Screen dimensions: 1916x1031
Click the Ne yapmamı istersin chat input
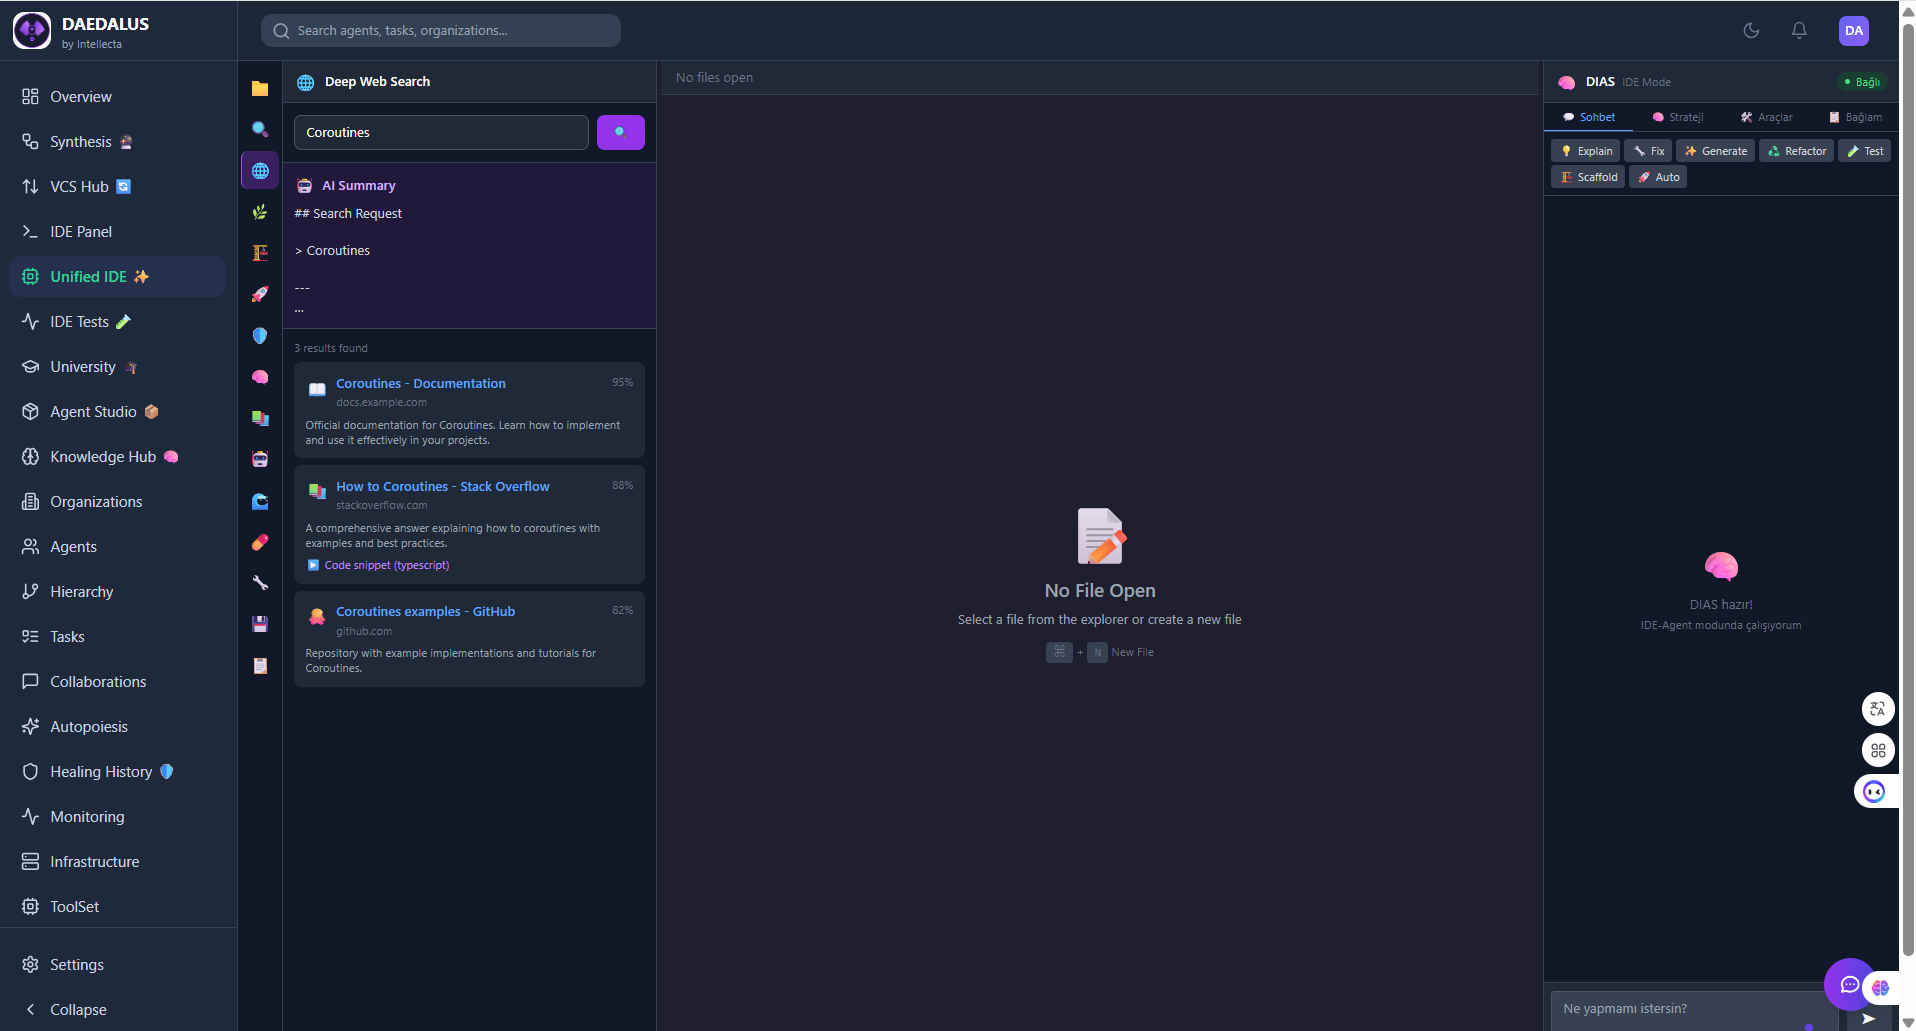pos(1694,1009)
